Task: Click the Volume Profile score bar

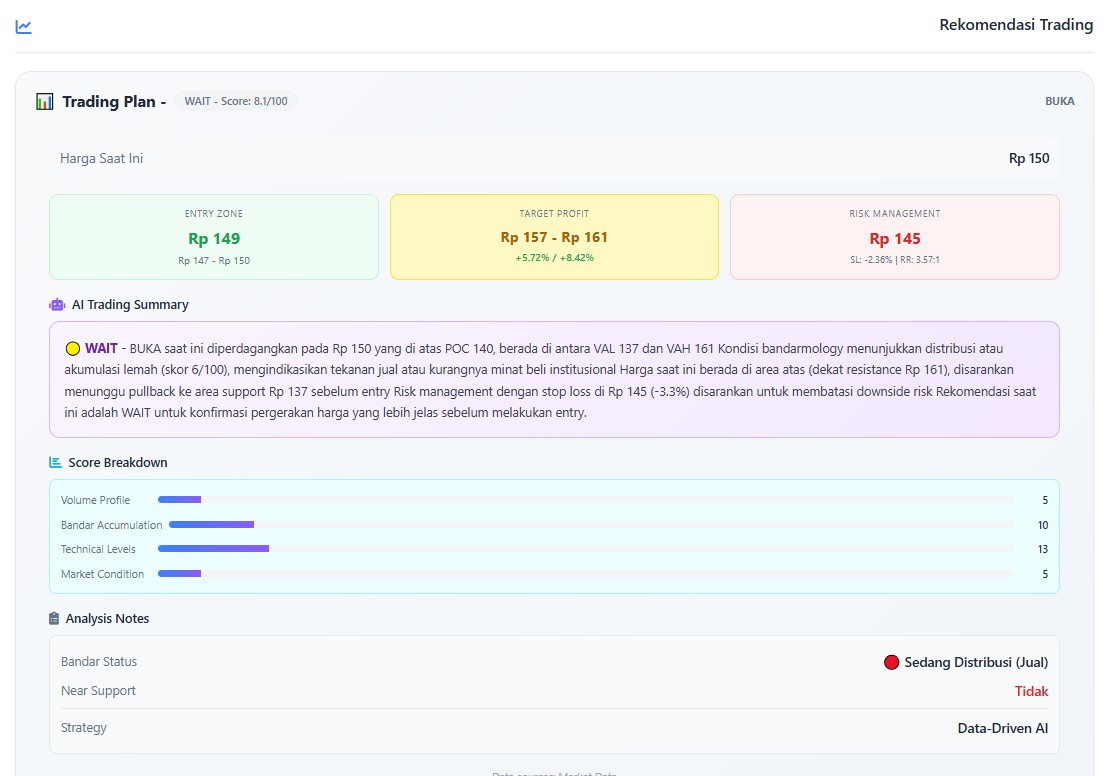Action: click(x=585, y=500)
